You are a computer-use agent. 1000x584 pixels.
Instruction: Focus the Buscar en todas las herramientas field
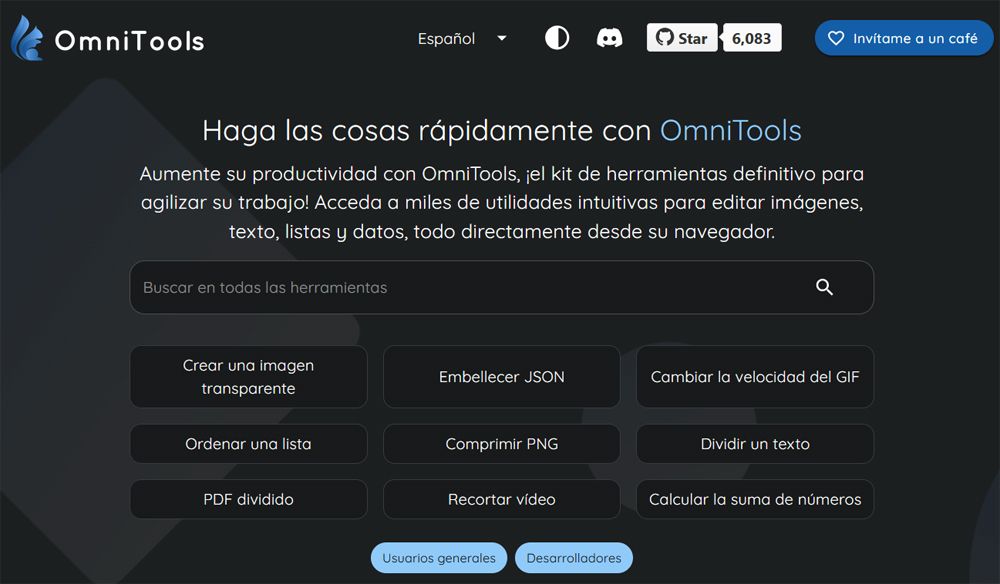point(501,287)
